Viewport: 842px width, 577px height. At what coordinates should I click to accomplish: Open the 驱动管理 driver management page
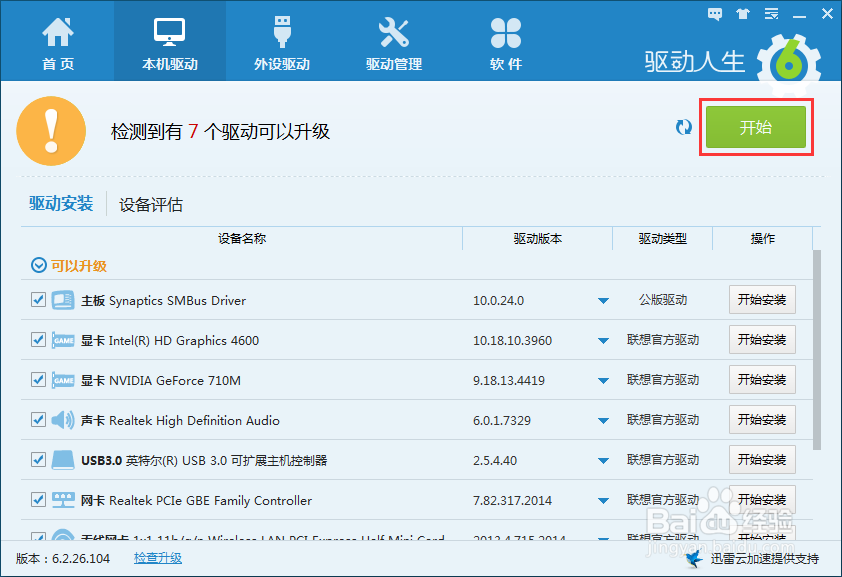pyautogui.click(x=394, y=40)
